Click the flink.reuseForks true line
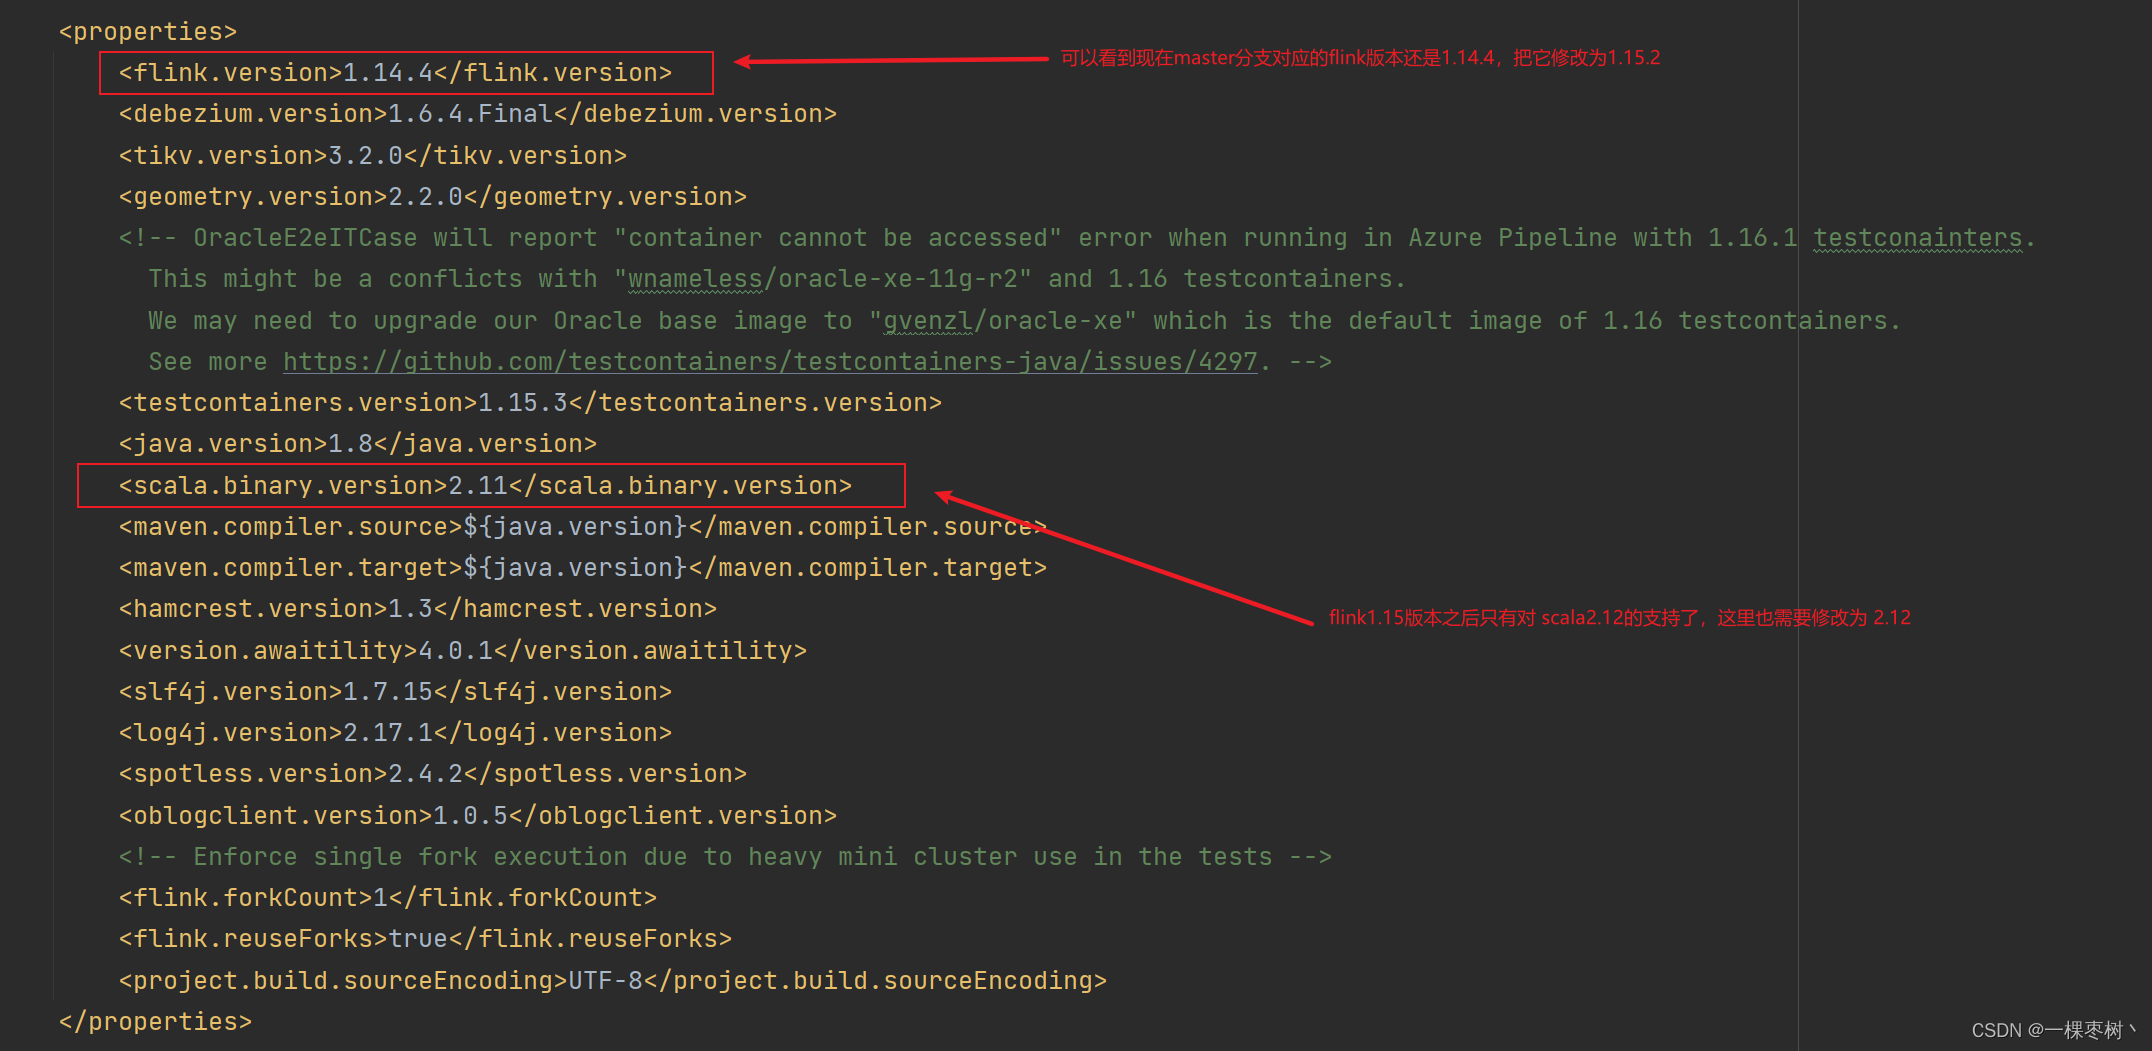 tap(425, 939)
